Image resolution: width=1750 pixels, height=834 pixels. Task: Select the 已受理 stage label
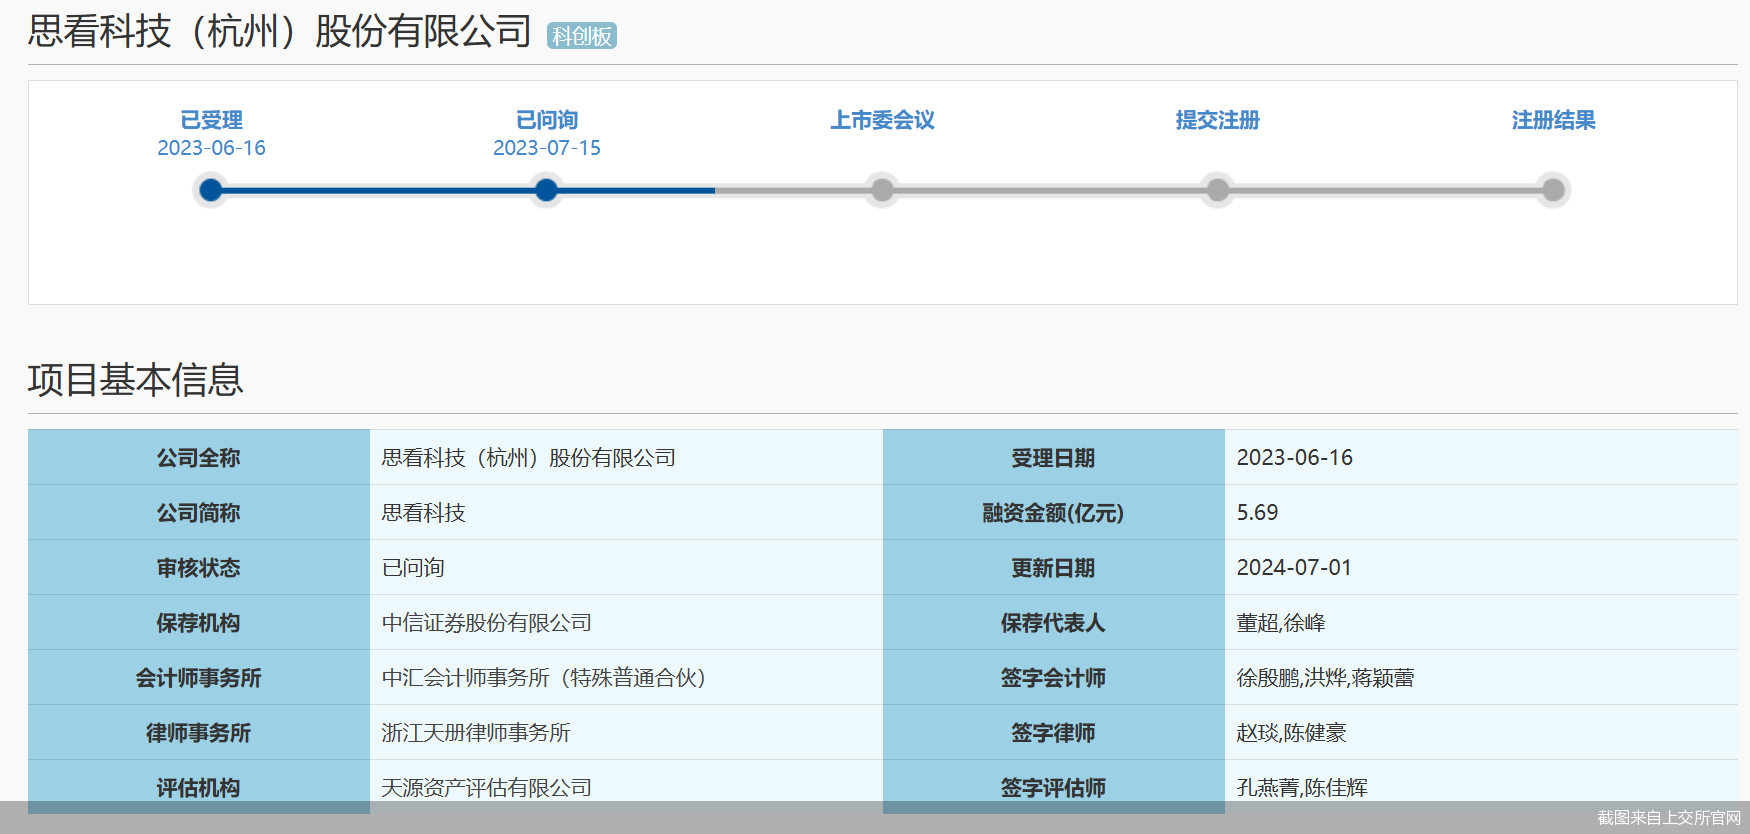point(211,120)
